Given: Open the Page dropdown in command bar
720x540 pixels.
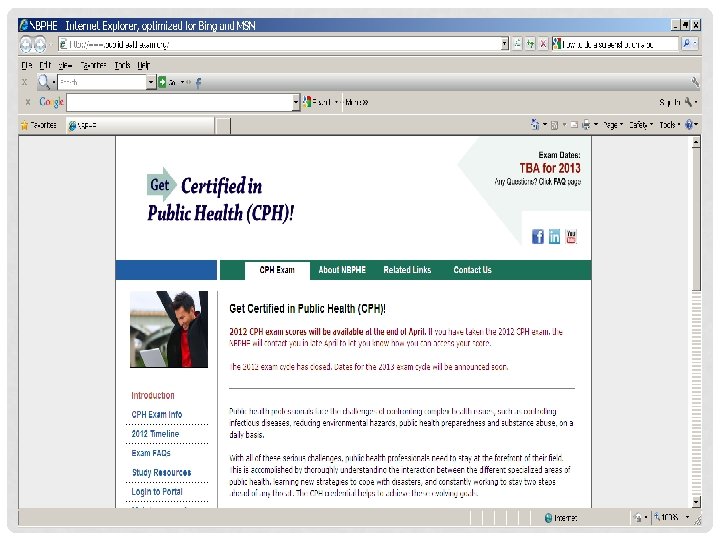Looking at the screenshot, I should [613, 125].
